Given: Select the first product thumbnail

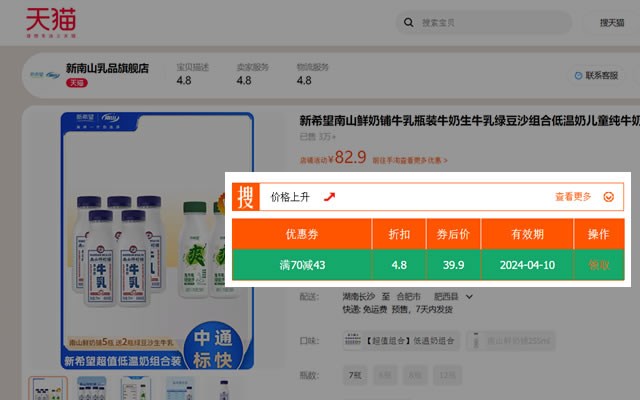Looking at the screenshot, I should [x=48, y=389].
